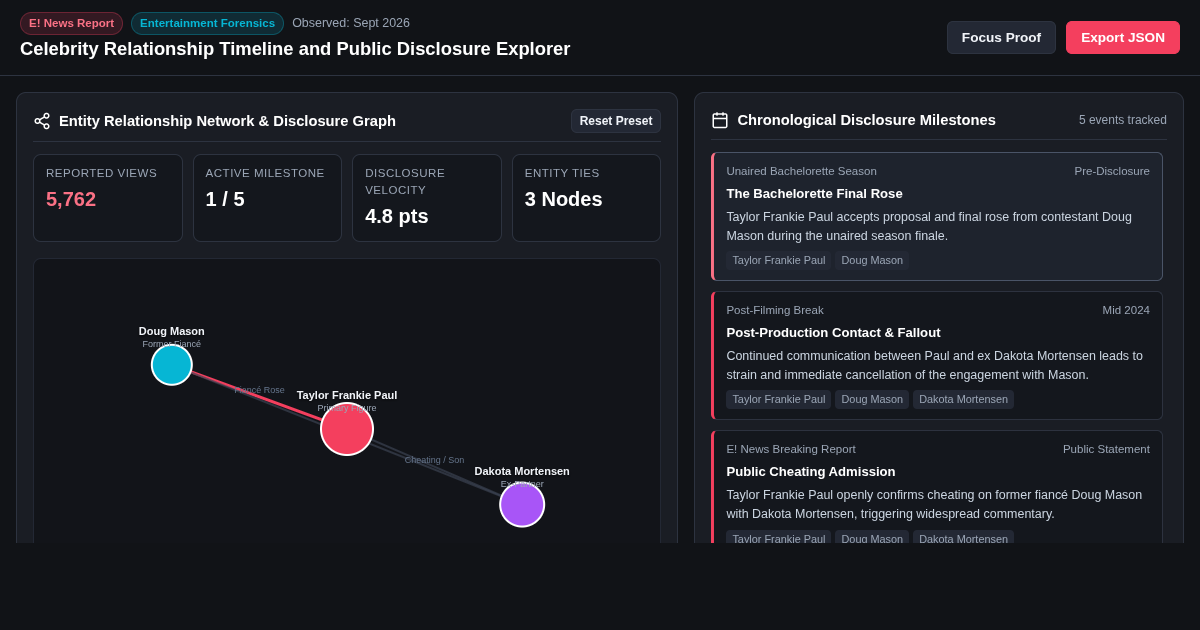Open Focus Proof
This screenshot has height=630, width=1200.
coord(1001,38)
